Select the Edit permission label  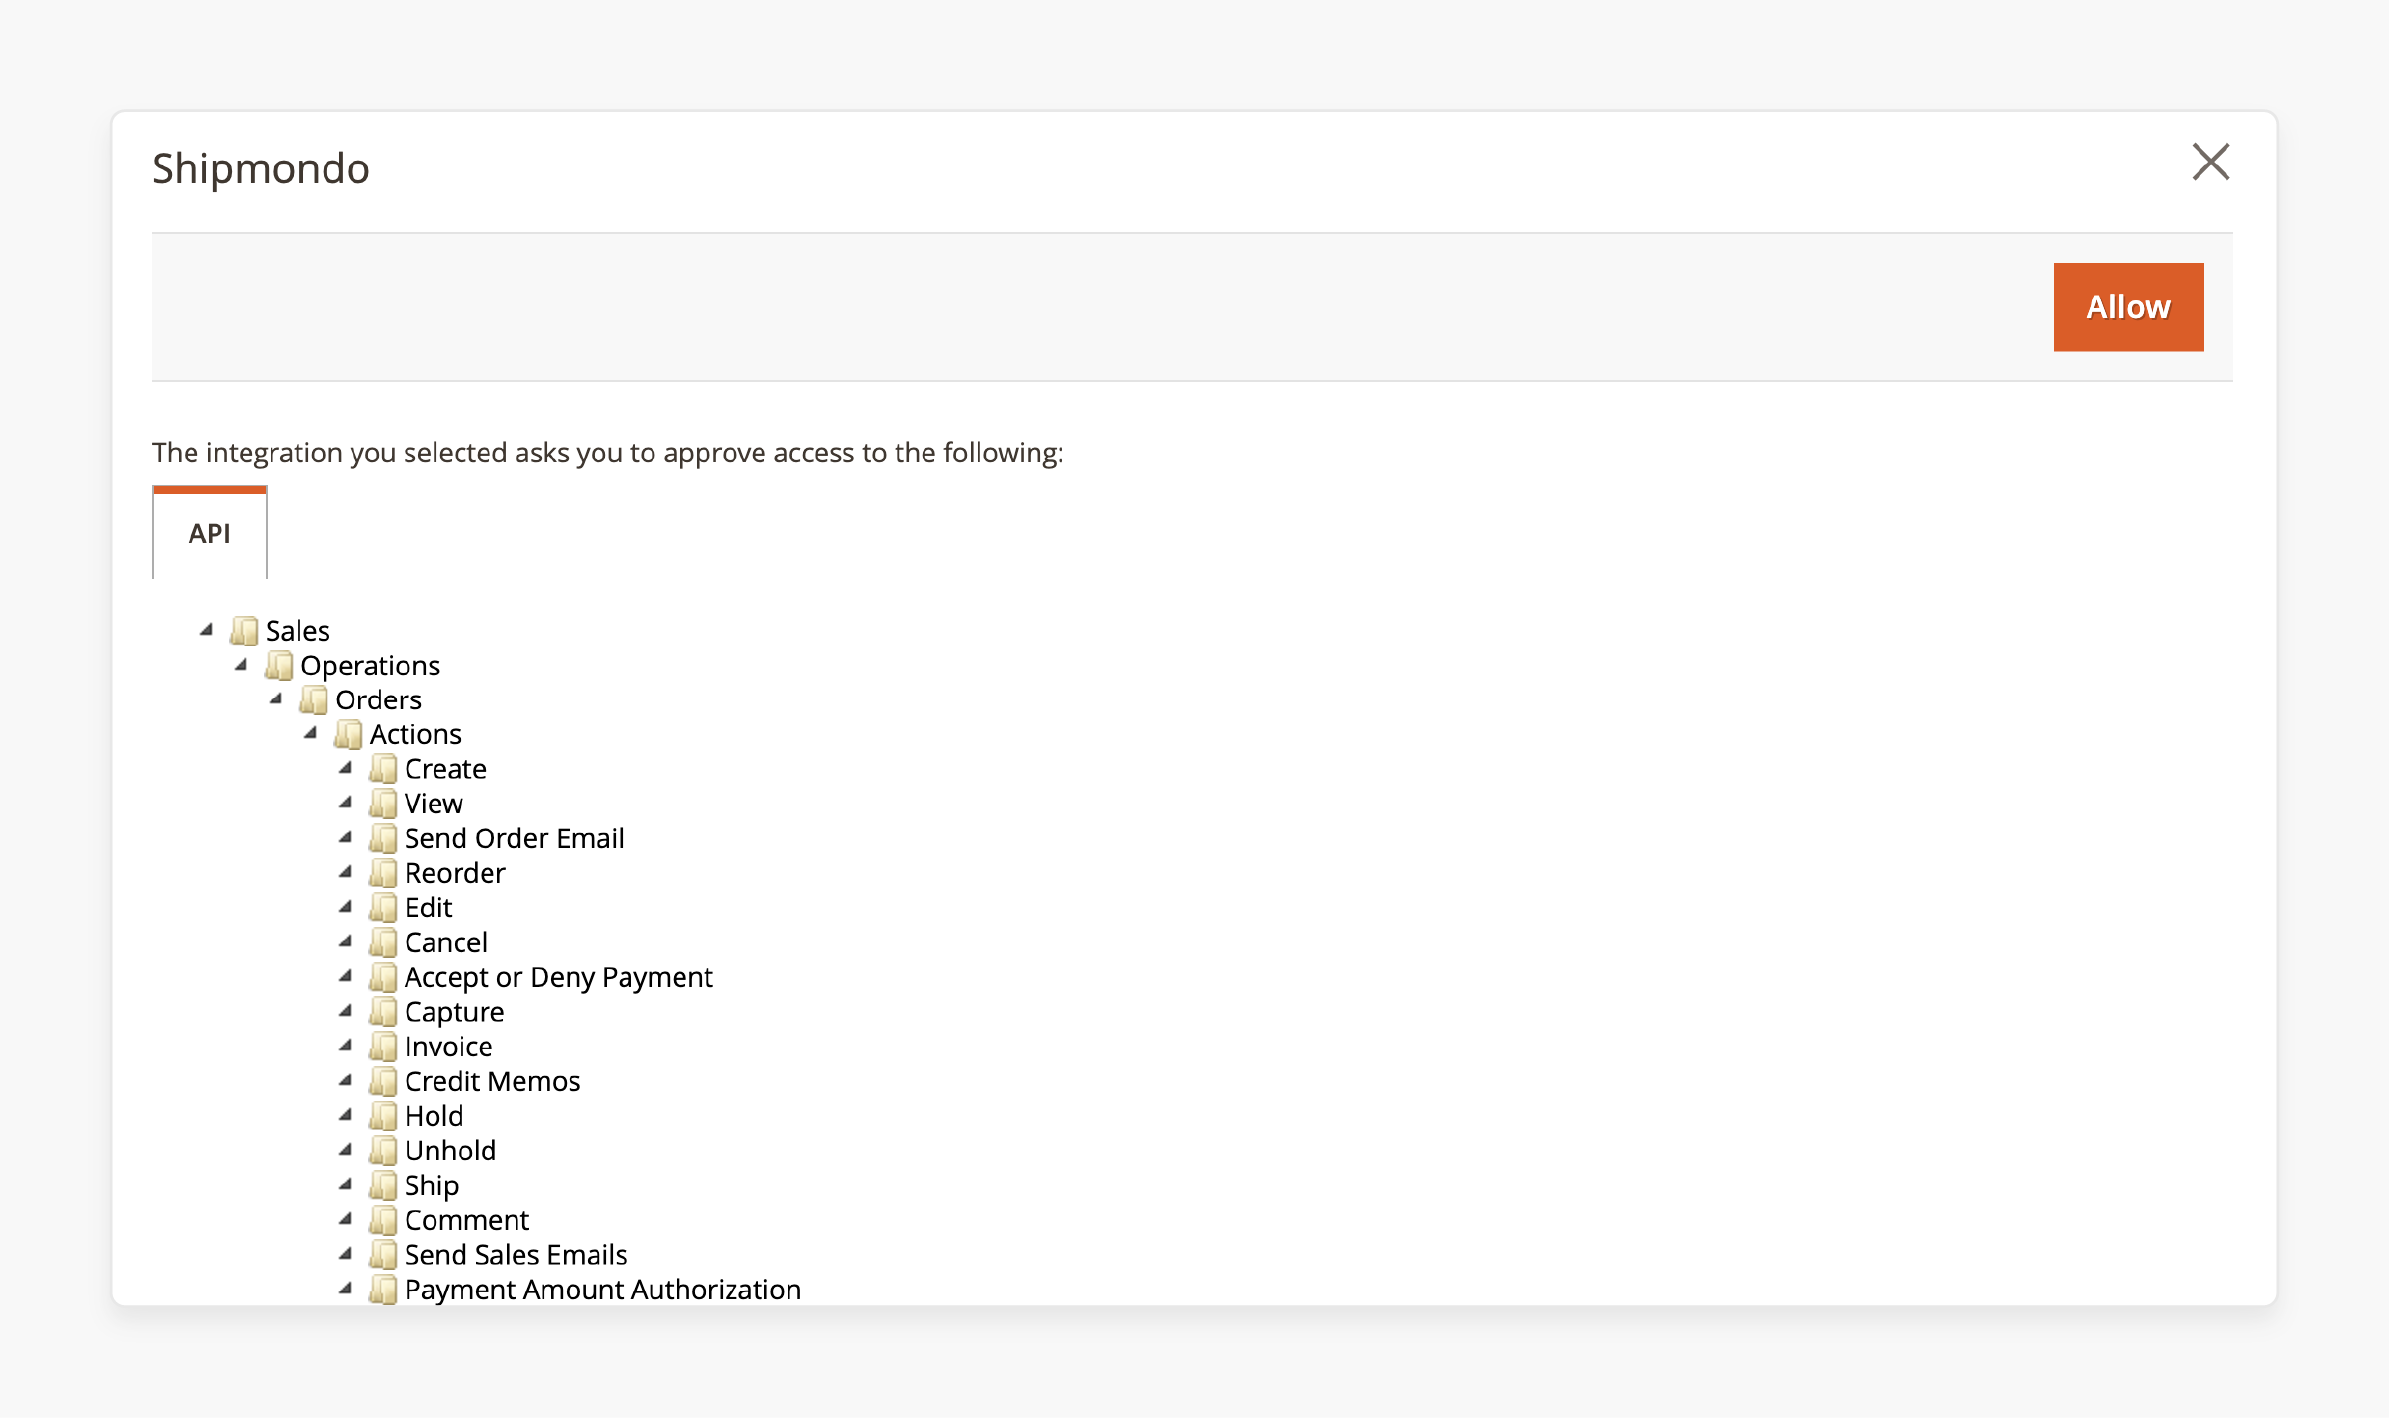(429, 908)
